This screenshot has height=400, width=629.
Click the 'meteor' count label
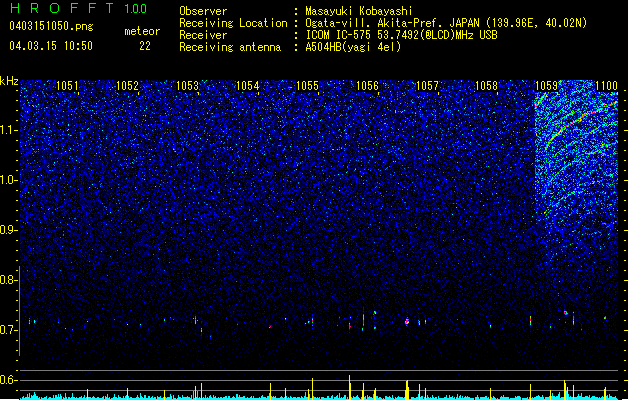click(142, 31)
